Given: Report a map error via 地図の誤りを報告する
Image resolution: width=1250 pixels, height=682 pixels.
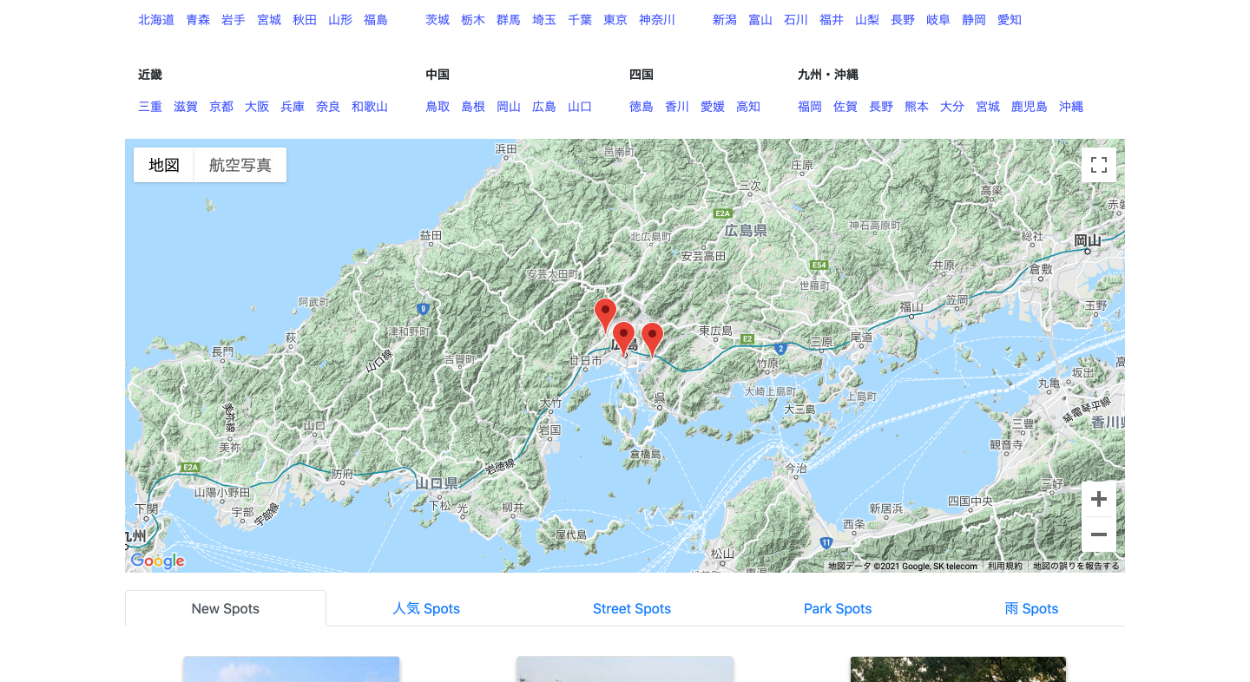Looking at the screenshot, I should coord(1076,566).
